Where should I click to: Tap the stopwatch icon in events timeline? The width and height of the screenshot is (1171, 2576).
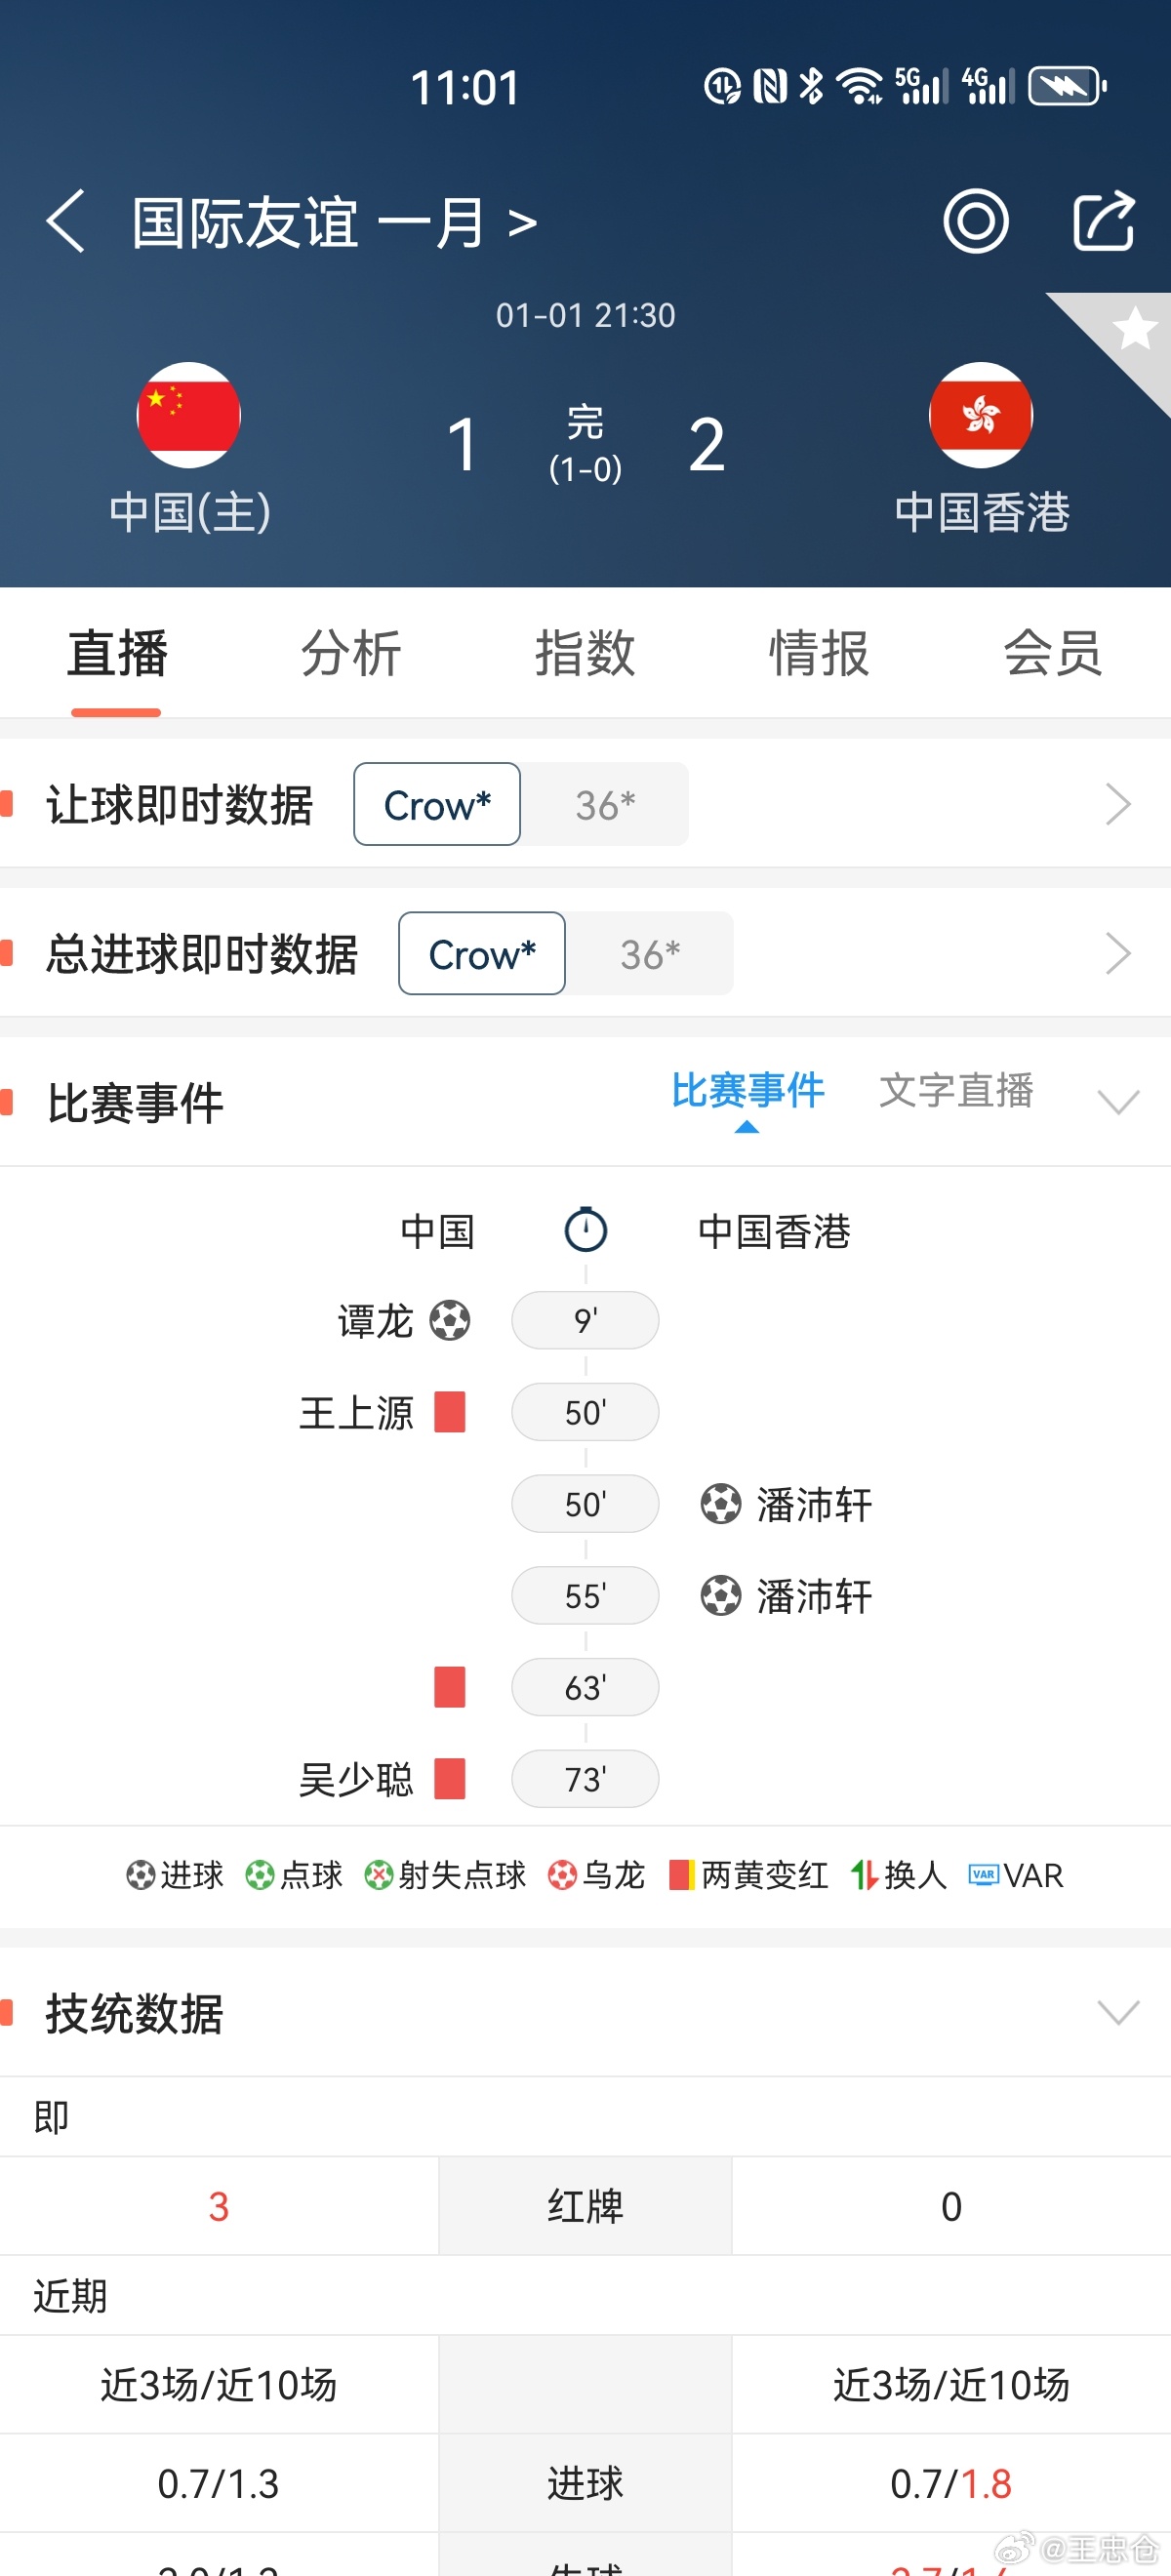pyautogui.click(x=586, y=1229)
